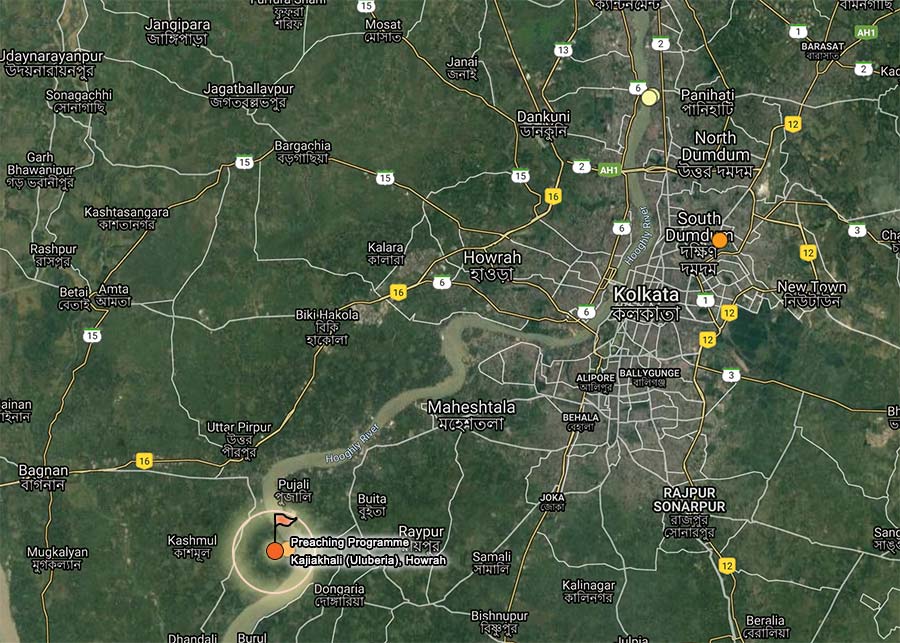Select the Mosat place label
The image size is (900, 643).
383,31
